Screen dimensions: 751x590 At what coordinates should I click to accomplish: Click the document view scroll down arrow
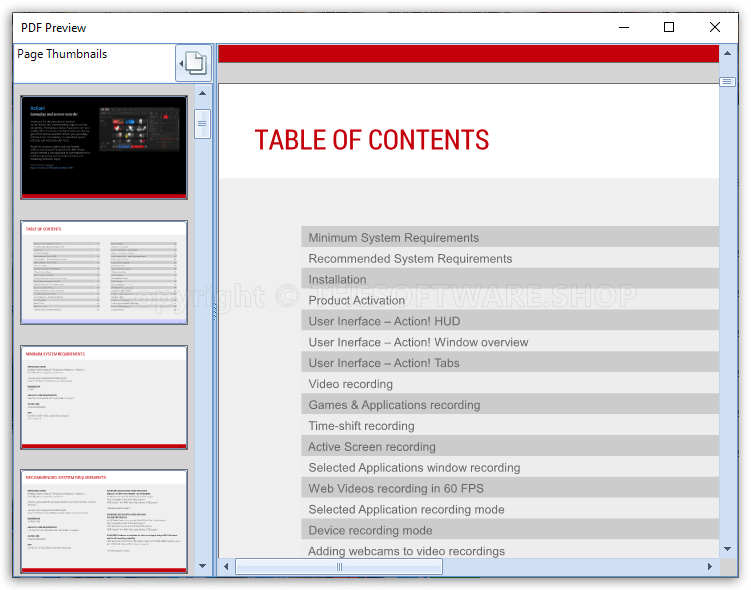point(728,549)
